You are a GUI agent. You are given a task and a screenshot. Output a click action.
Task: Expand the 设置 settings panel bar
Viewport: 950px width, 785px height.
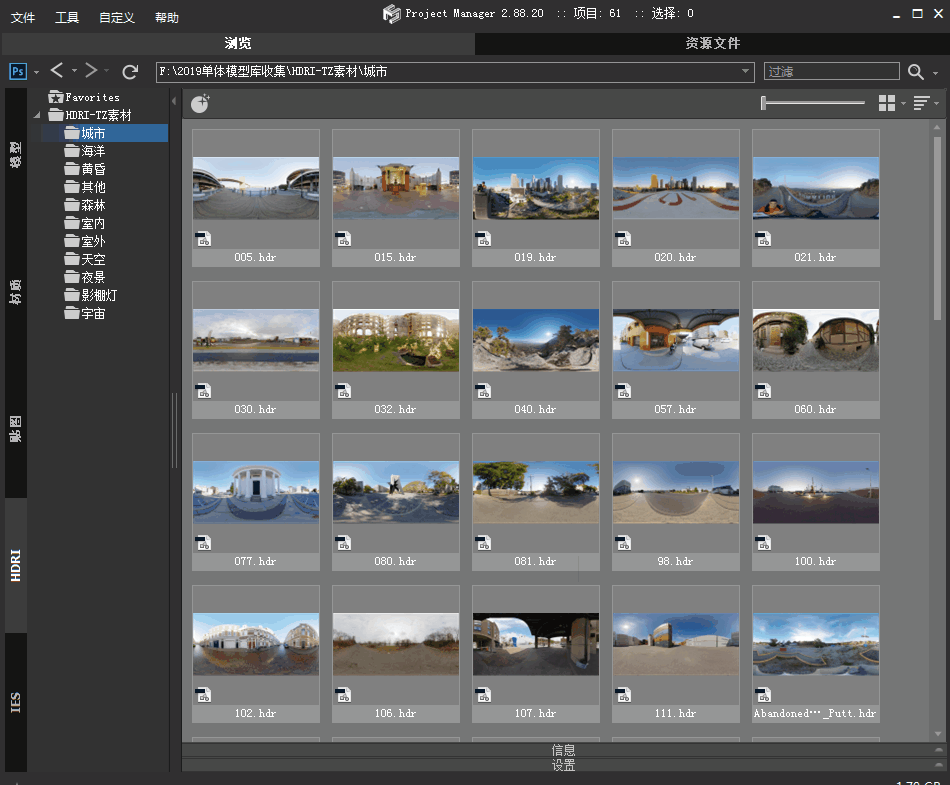point(563,765)
